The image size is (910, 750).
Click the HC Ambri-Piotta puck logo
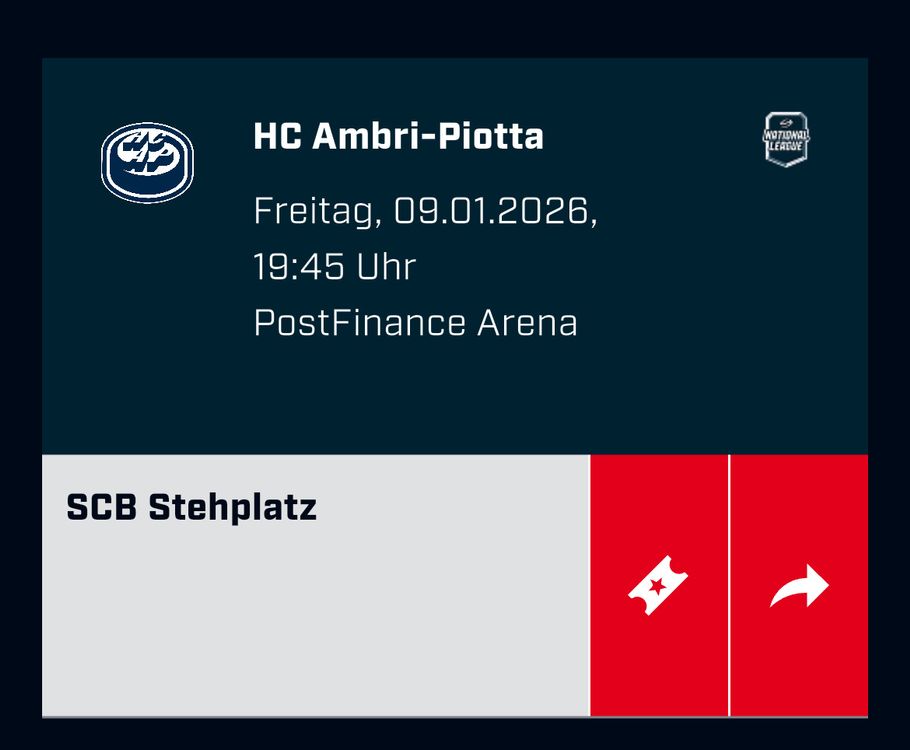[x=147, y=163]
